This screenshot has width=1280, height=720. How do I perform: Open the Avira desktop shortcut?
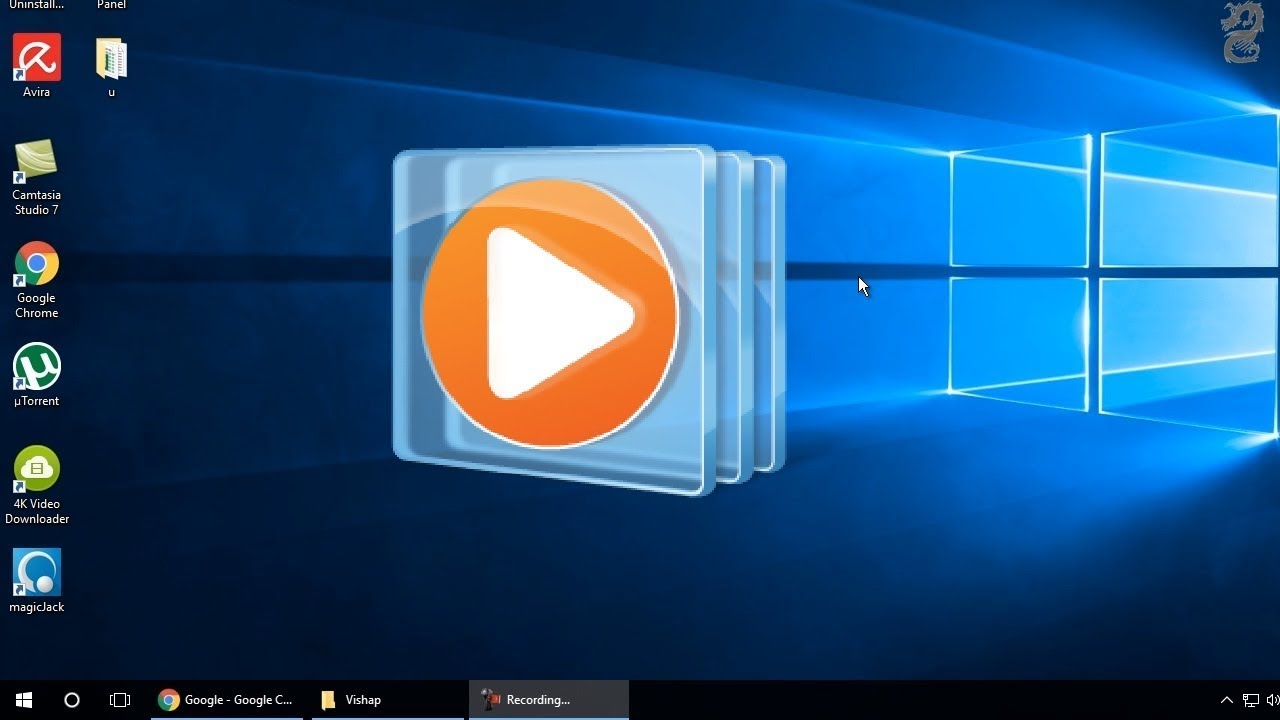click(37, 66)
